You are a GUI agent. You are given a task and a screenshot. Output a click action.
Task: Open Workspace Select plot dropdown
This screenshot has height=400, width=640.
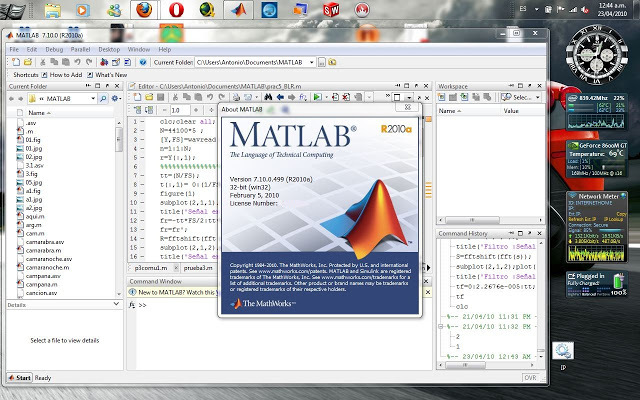520,97
